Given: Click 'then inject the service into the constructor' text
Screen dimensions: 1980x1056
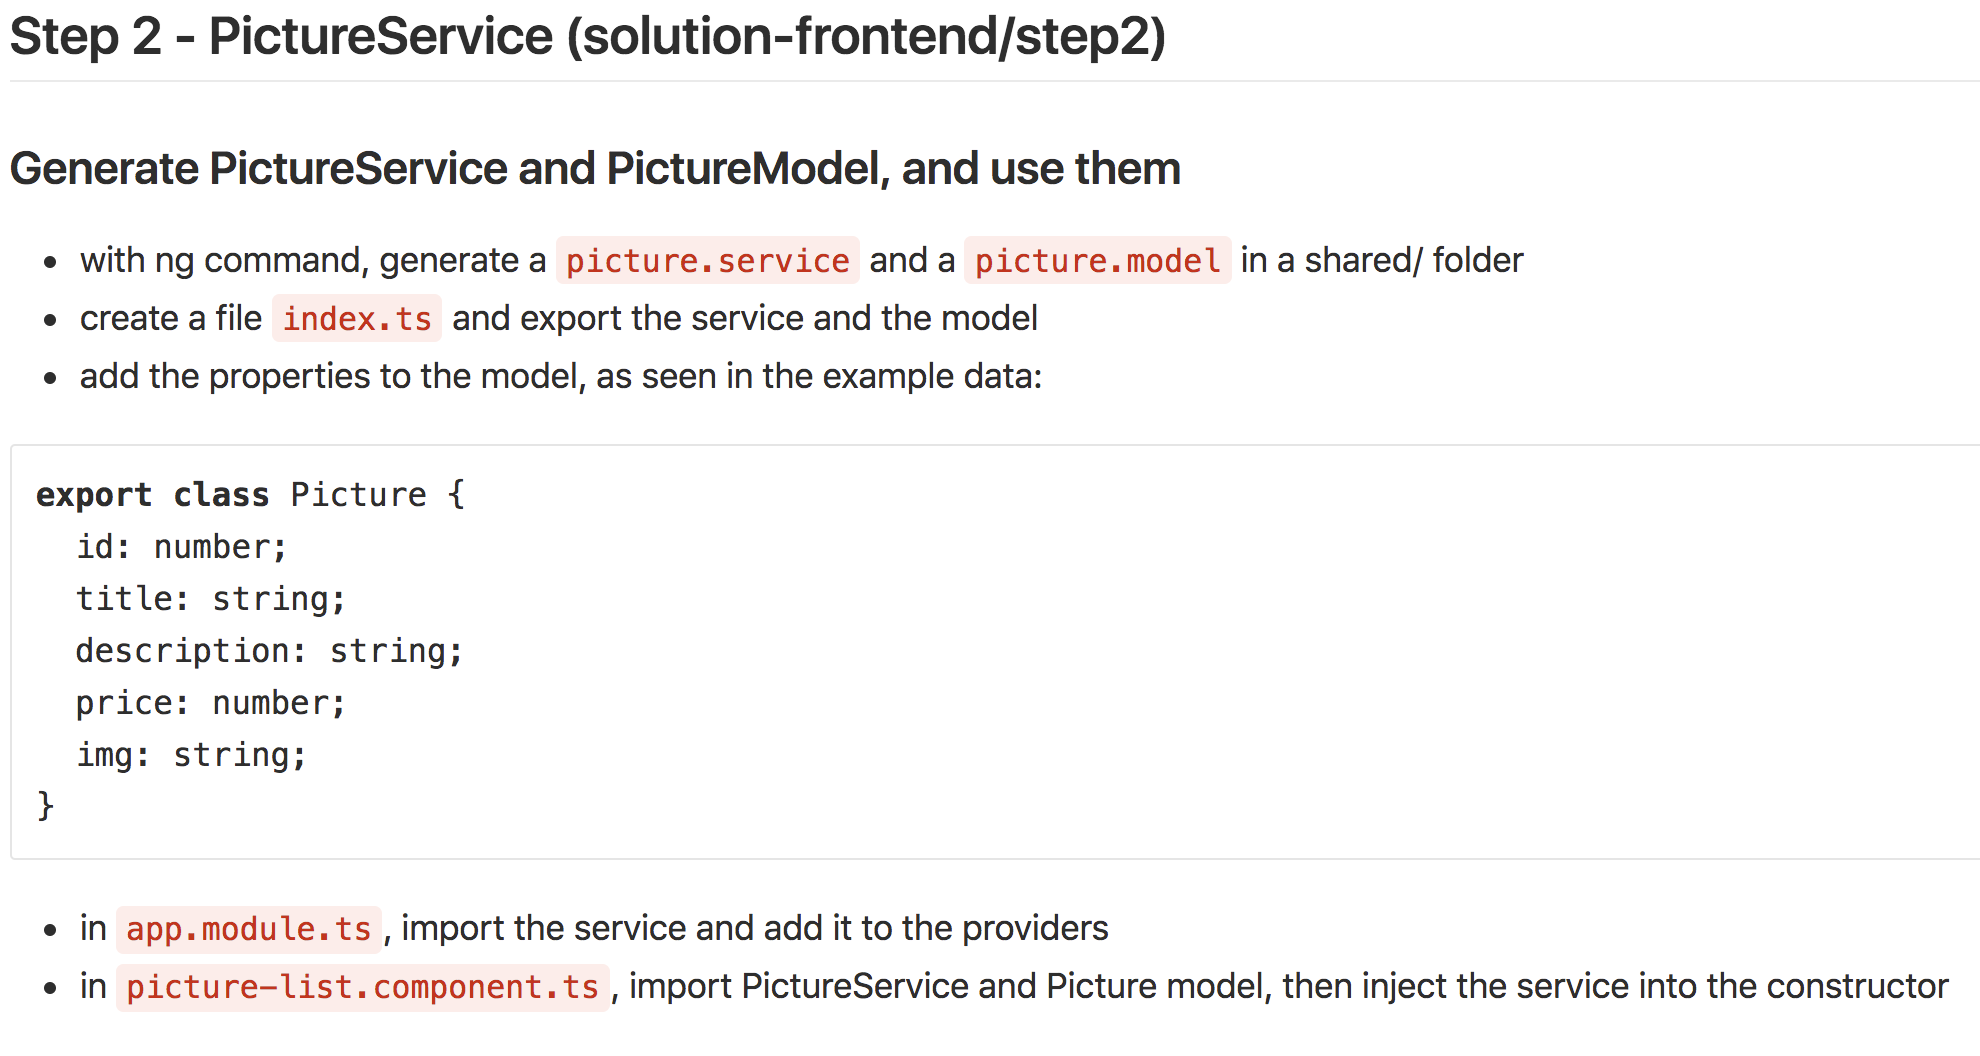Looking at the screenshot, I should (x=1614, y=986).
